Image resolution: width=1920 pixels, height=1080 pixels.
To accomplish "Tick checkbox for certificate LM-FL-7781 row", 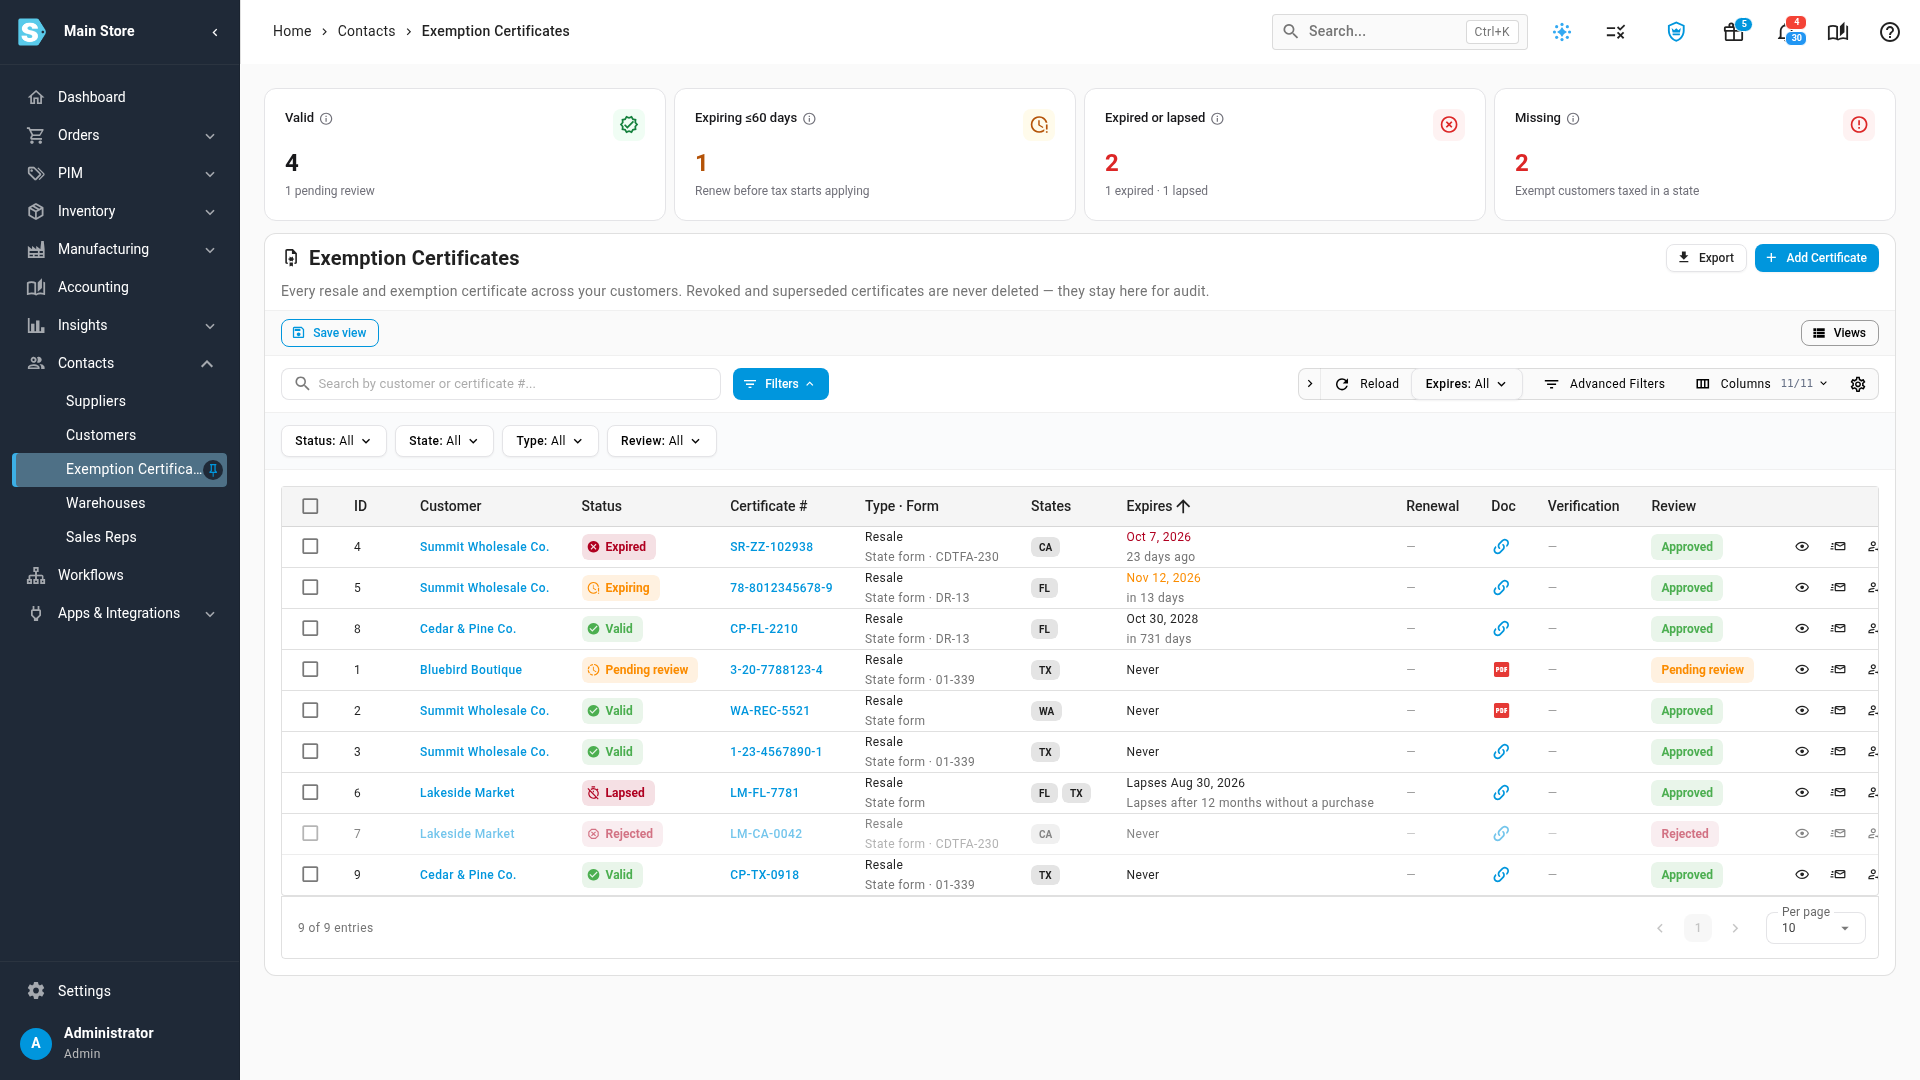I will (x=310, y=793).
